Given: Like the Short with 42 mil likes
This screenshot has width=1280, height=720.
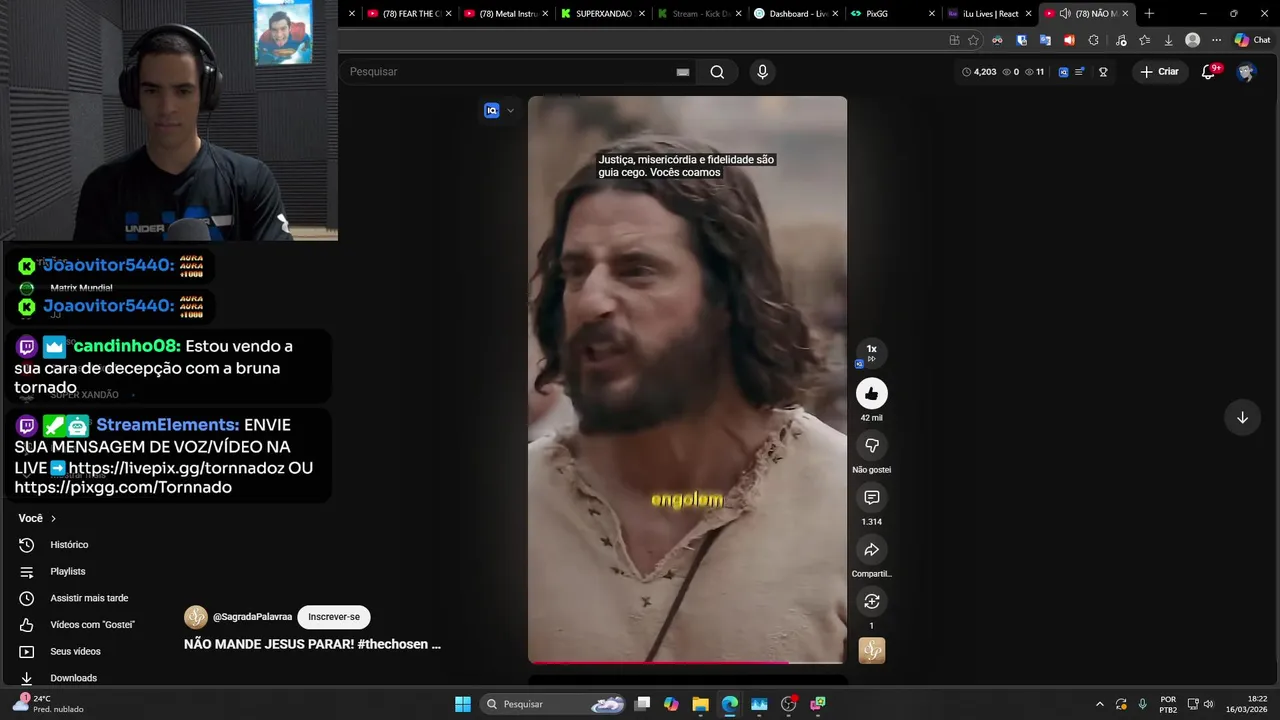Looking at the screenshot, I should (x=871, y=393).
